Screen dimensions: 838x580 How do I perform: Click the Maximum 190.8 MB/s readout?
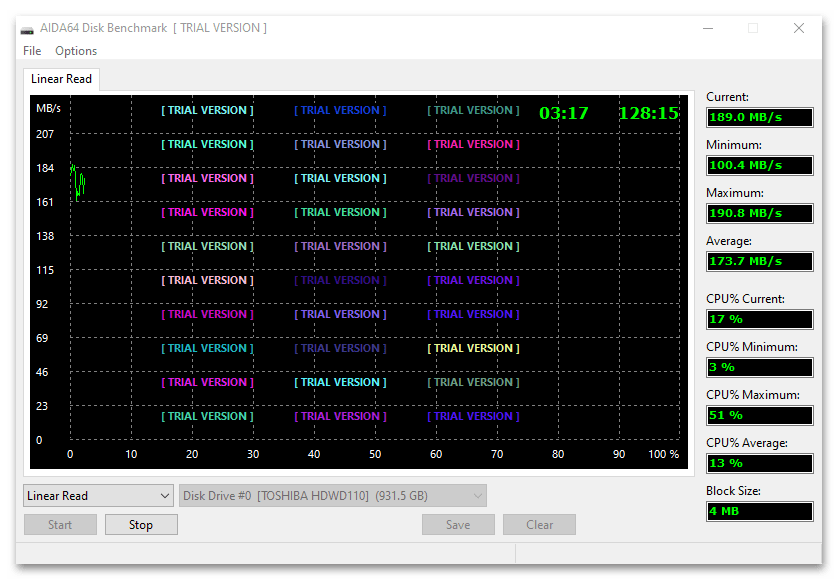click(759, 213)
